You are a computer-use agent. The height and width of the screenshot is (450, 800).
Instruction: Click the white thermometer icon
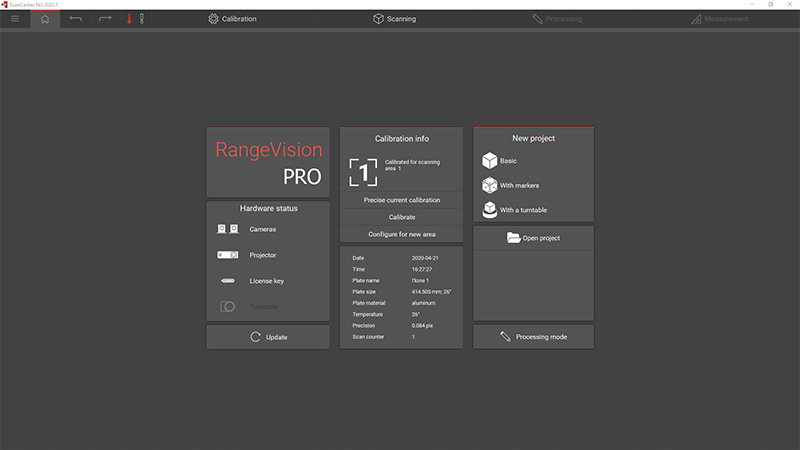pos(142,19)
